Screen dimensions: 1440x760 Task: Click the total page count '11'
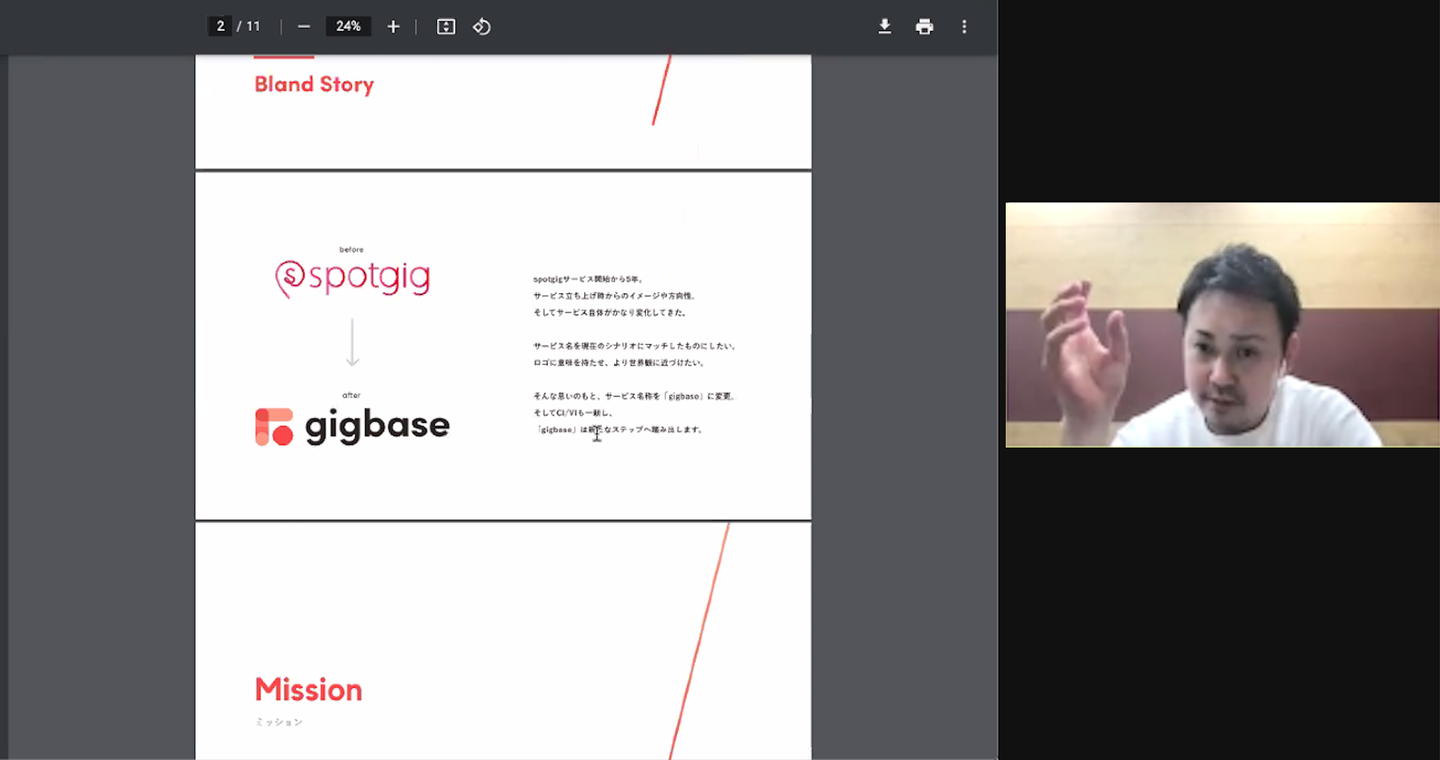253,27
